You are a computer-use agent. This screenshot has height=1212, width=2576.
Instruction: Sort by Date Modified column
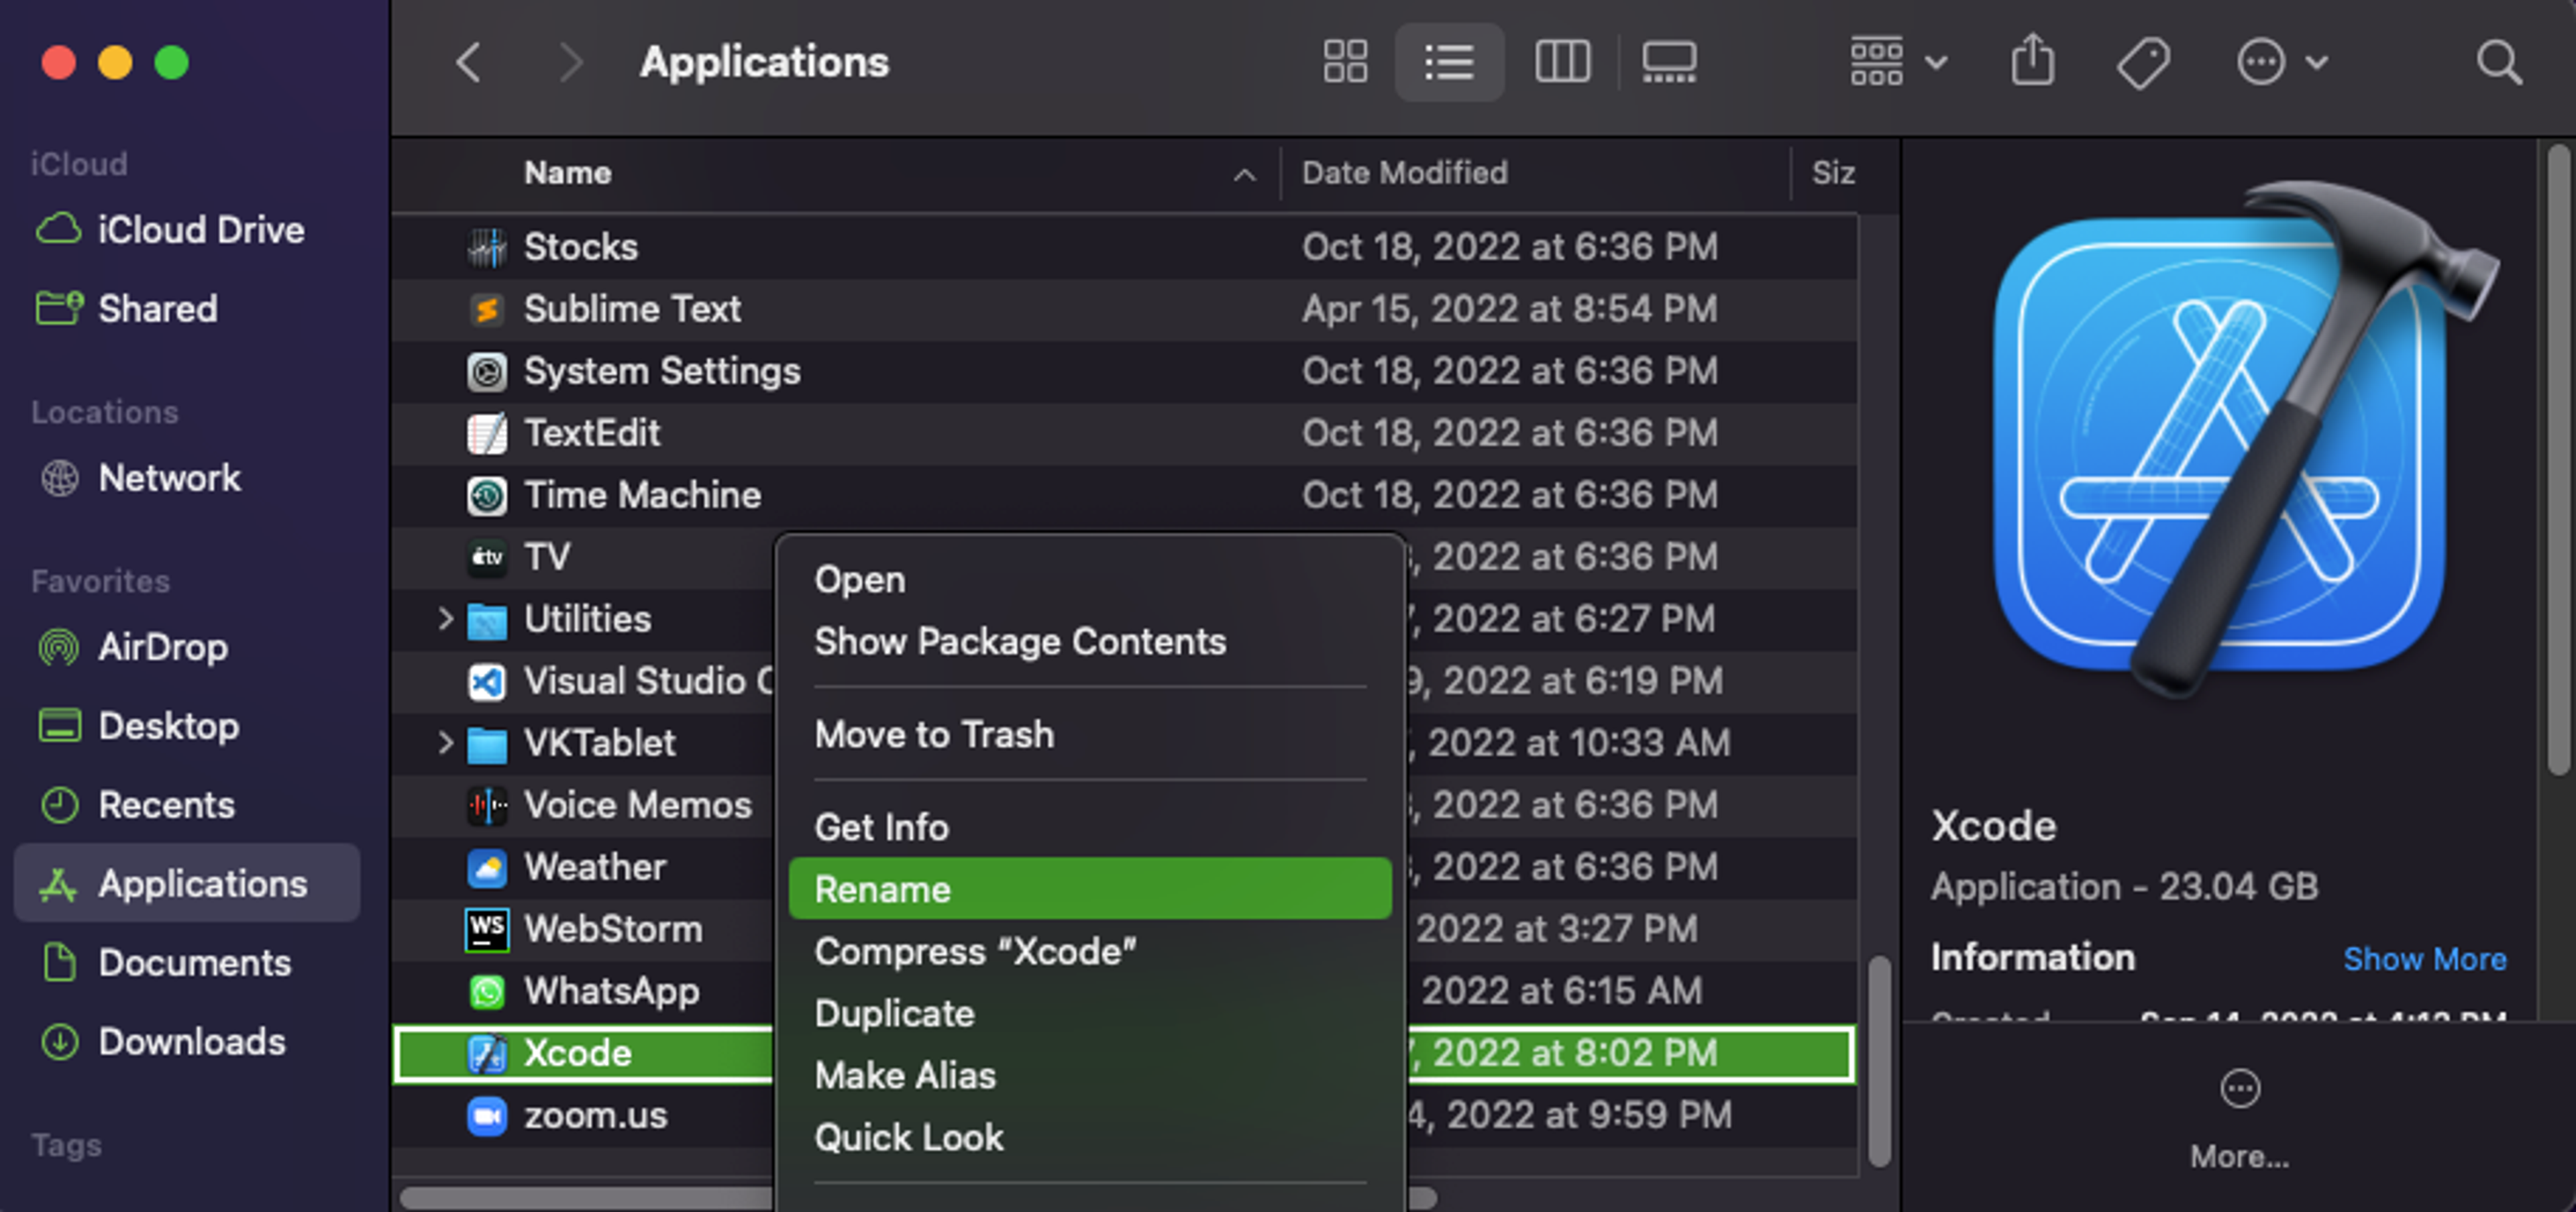1404,173
